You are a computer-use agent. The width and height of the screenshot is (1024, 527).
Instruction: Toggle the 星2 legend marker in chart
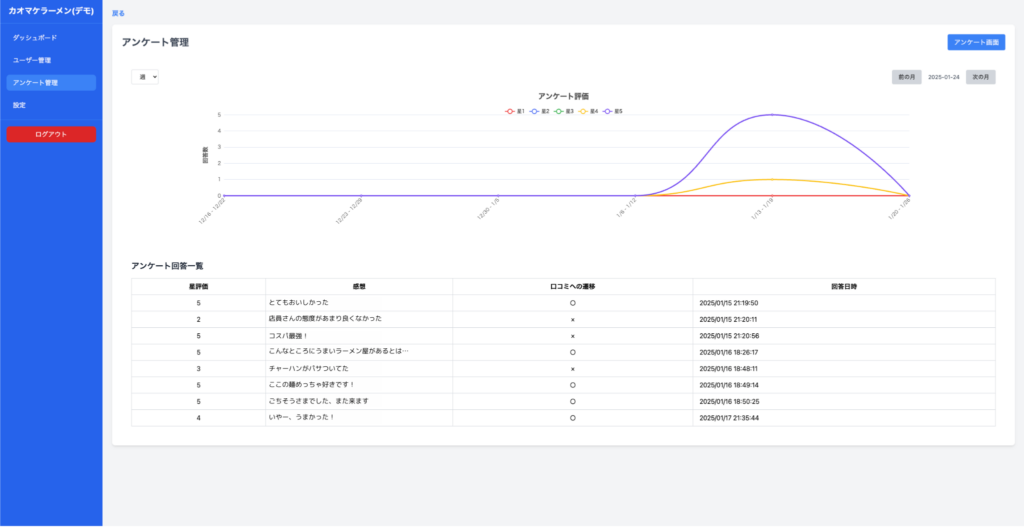[x=540, y=111]
